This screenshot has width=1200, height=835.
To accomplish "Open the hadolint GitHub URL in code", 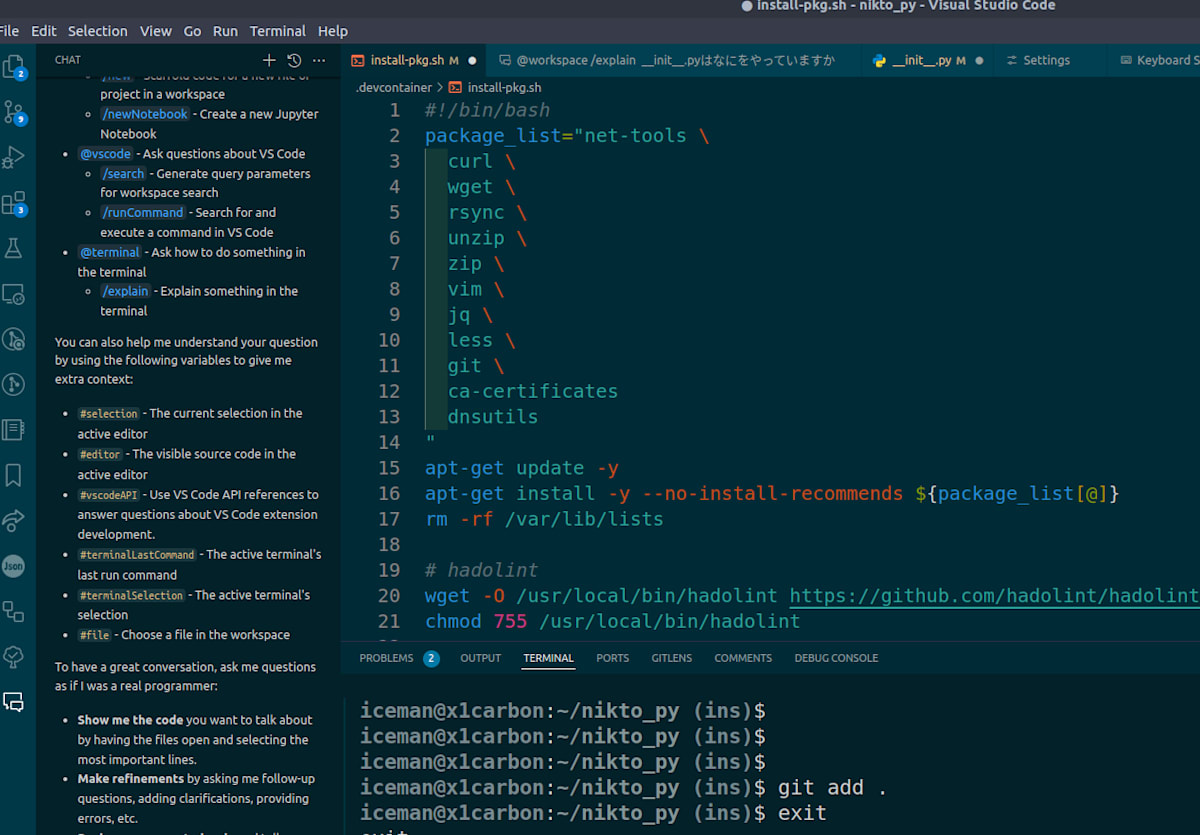I will point(995,596).
